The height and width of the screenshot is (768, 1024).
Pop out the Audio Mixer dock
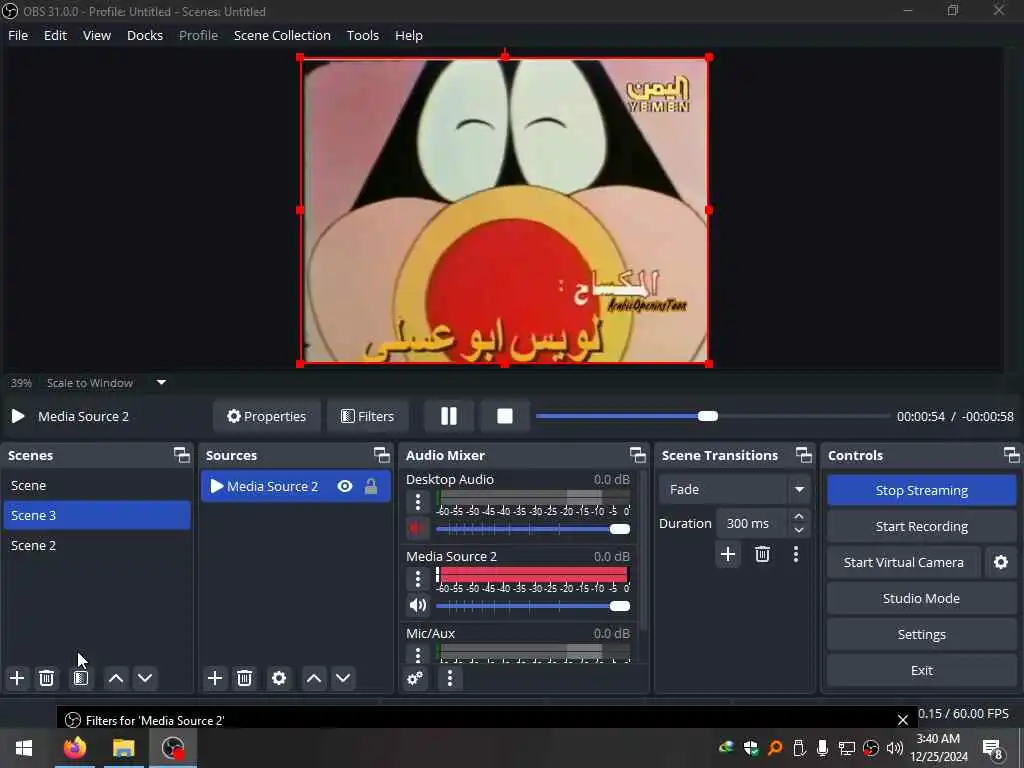point(637,455)
